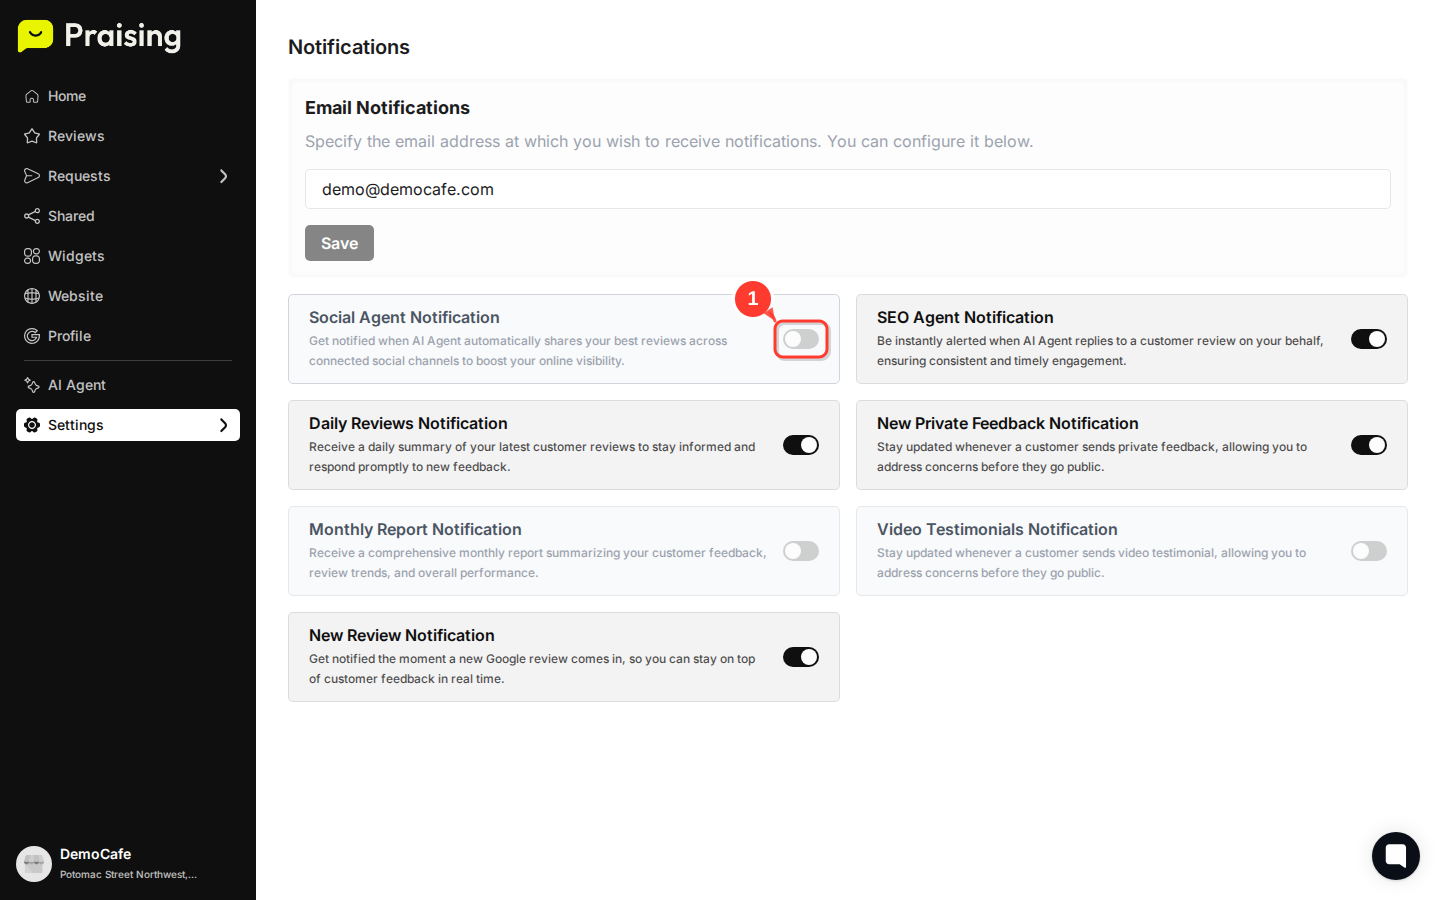The image size is (1440, 900).
Task: Click the Save button
Action: click(339, 242)
